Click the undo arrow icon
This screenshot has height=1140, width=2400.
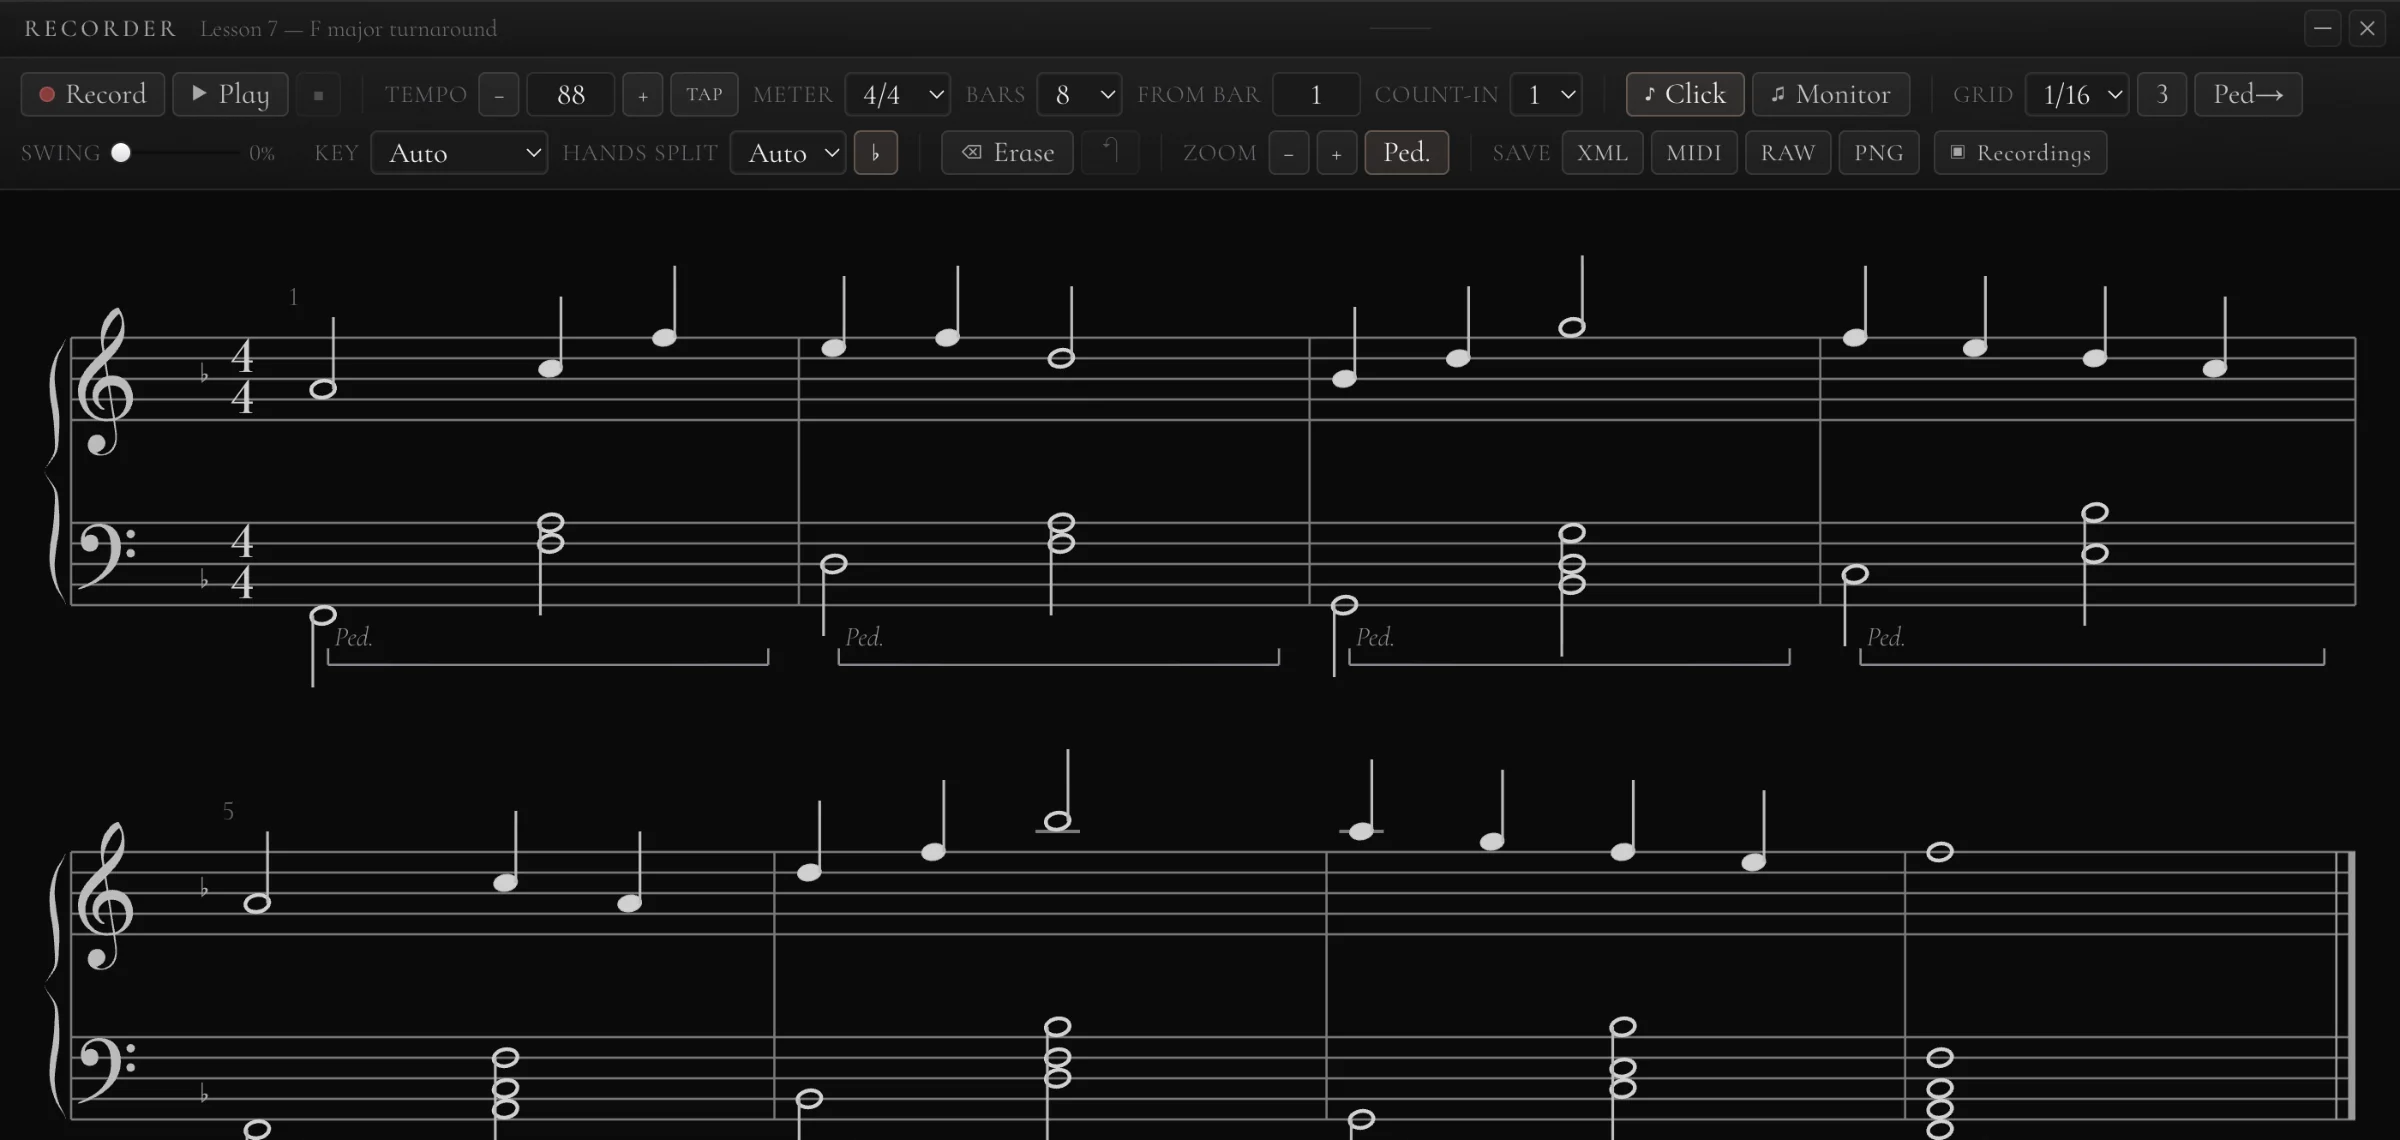1110,152
